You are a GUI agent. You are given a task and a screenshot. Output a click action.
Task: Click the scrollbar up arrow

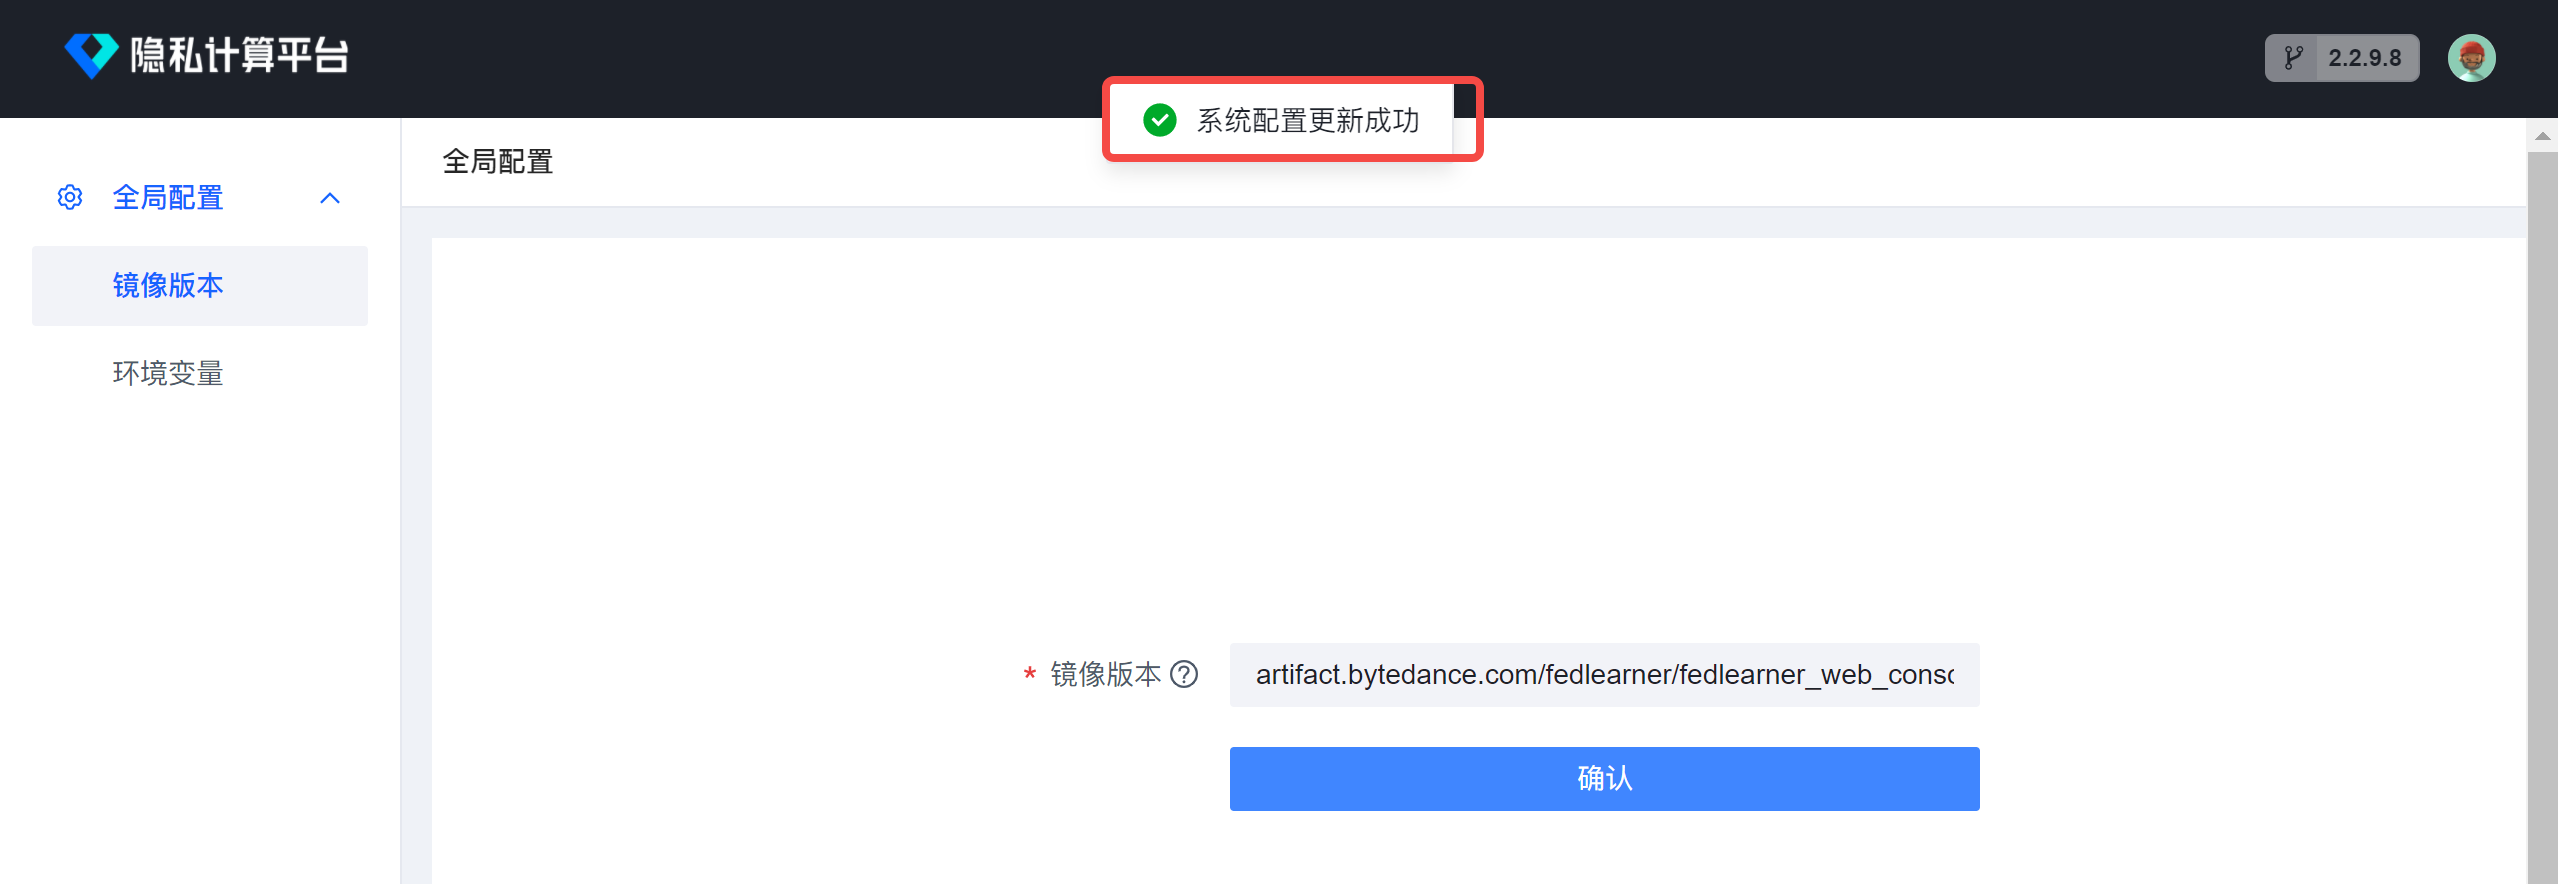click(2542, 136)
